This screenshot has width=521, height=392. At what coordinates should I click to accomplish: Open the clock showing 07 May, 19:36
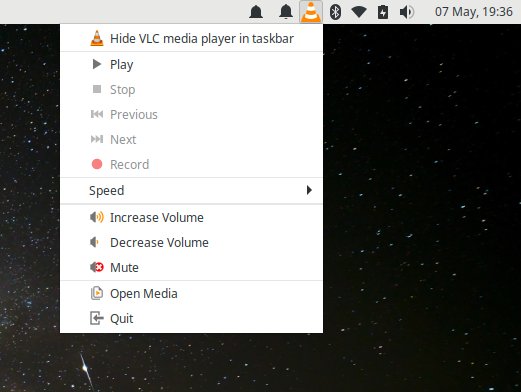[474, 12]
